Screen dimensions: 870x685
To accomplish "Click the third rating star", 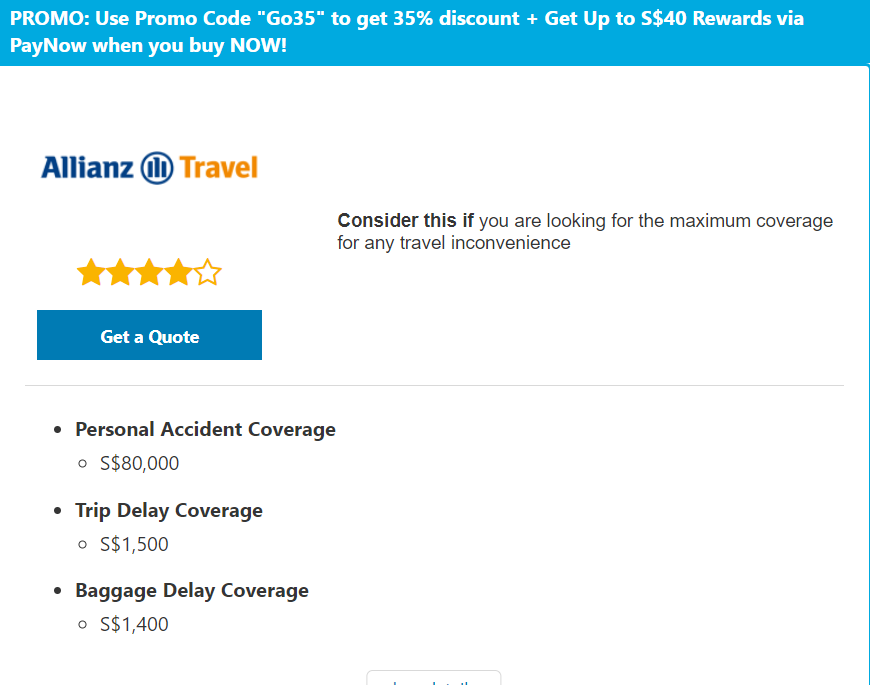I will click(149, 272).
